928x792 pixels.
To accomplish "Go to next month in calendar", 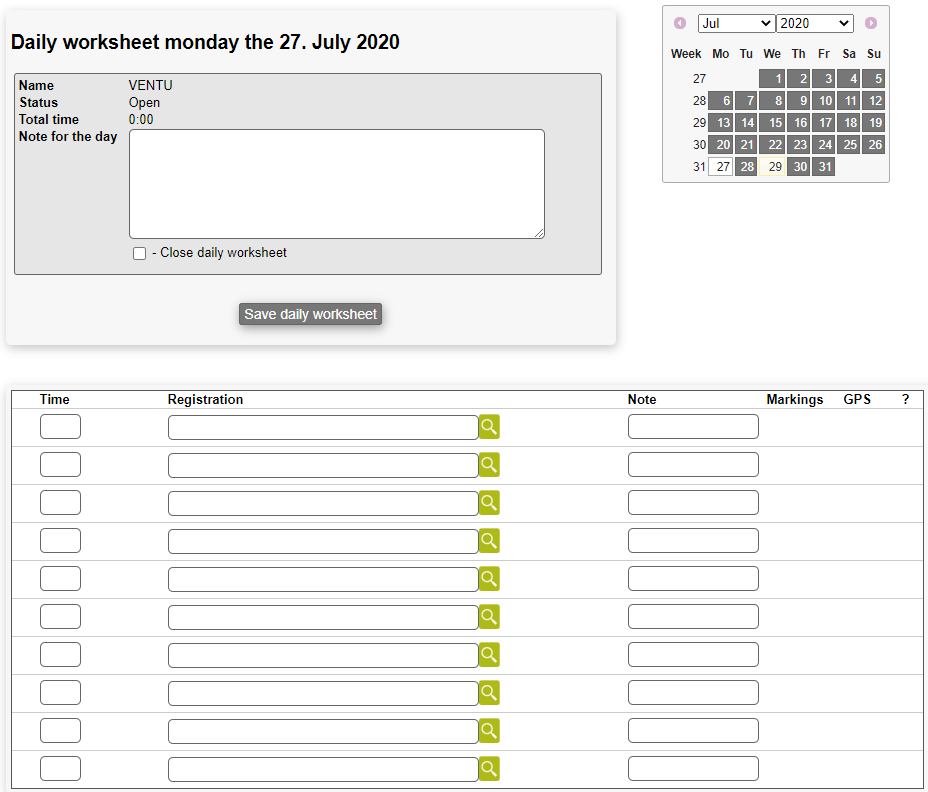I will (x=871, y=23).
